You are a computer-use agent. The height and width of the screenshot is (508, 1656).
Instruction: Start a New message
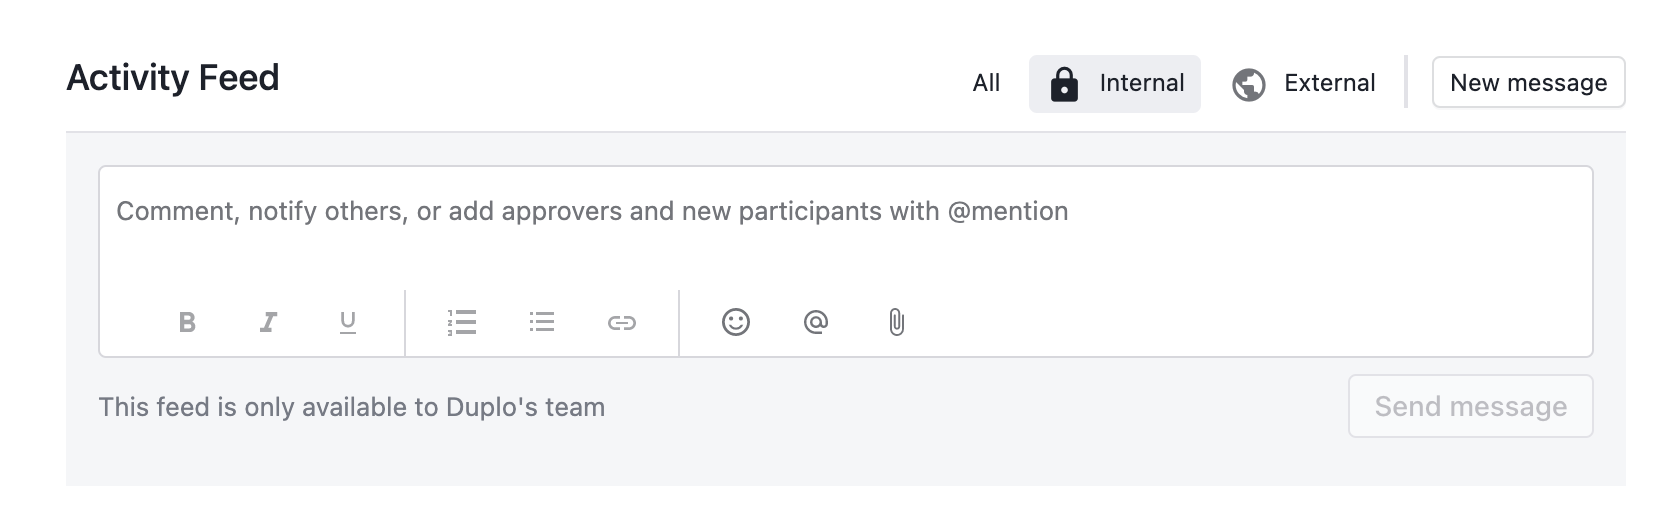click(1529, 83)
